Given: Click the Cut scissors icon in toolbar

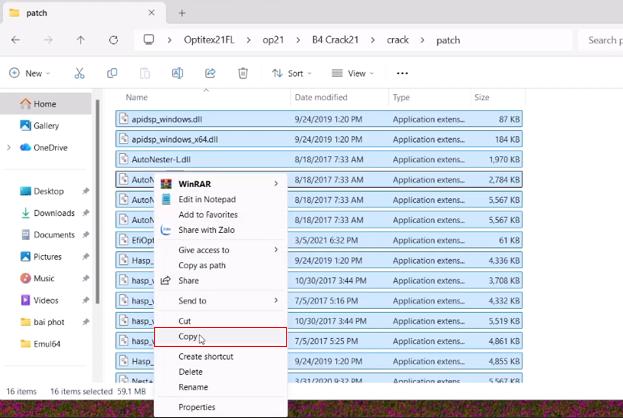Looking at the screenshot, I should click(80, 73).
